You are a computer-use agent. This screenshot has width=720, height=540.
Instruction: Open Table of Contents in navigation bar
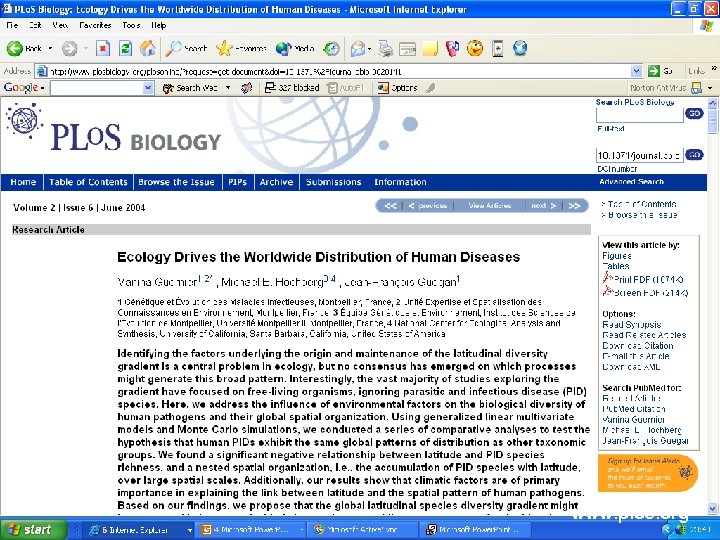point(88,182)
